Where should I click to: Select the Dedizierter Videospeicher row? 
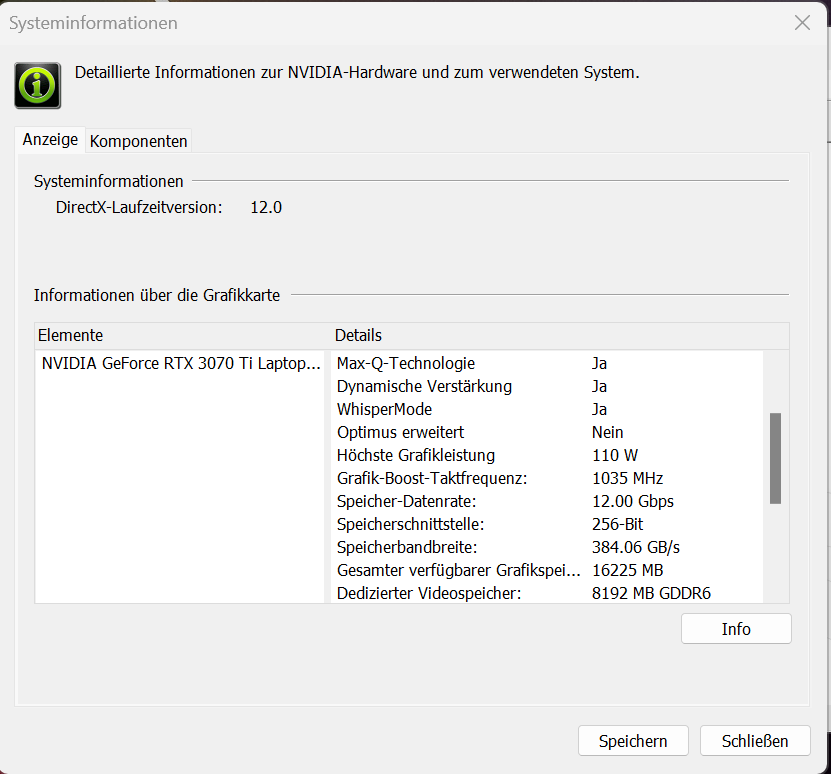(x=547, y=593)
